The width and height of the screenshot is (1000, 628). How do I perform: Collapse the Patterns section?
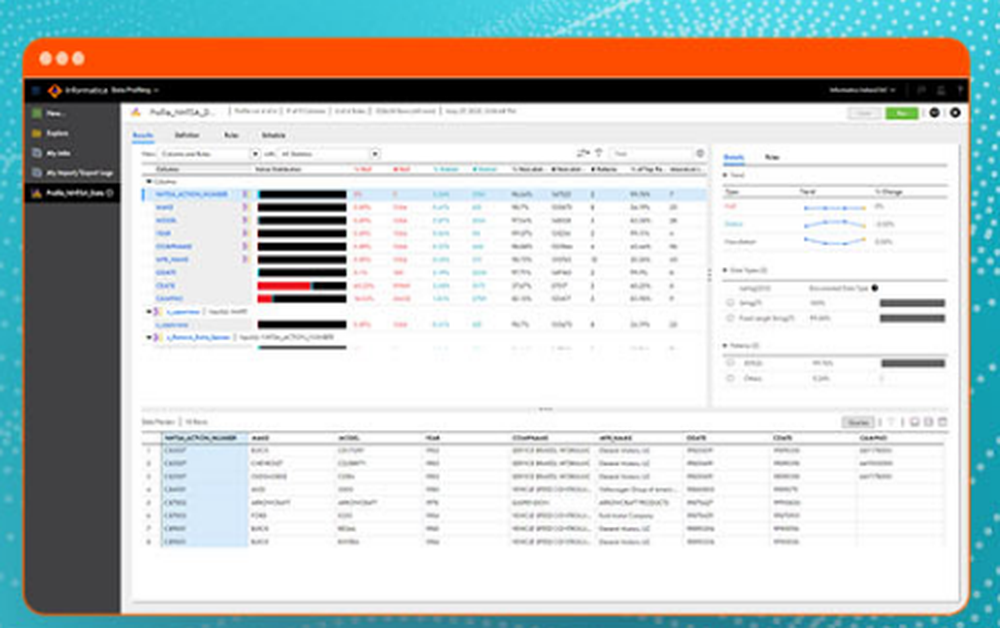point(725,346)
